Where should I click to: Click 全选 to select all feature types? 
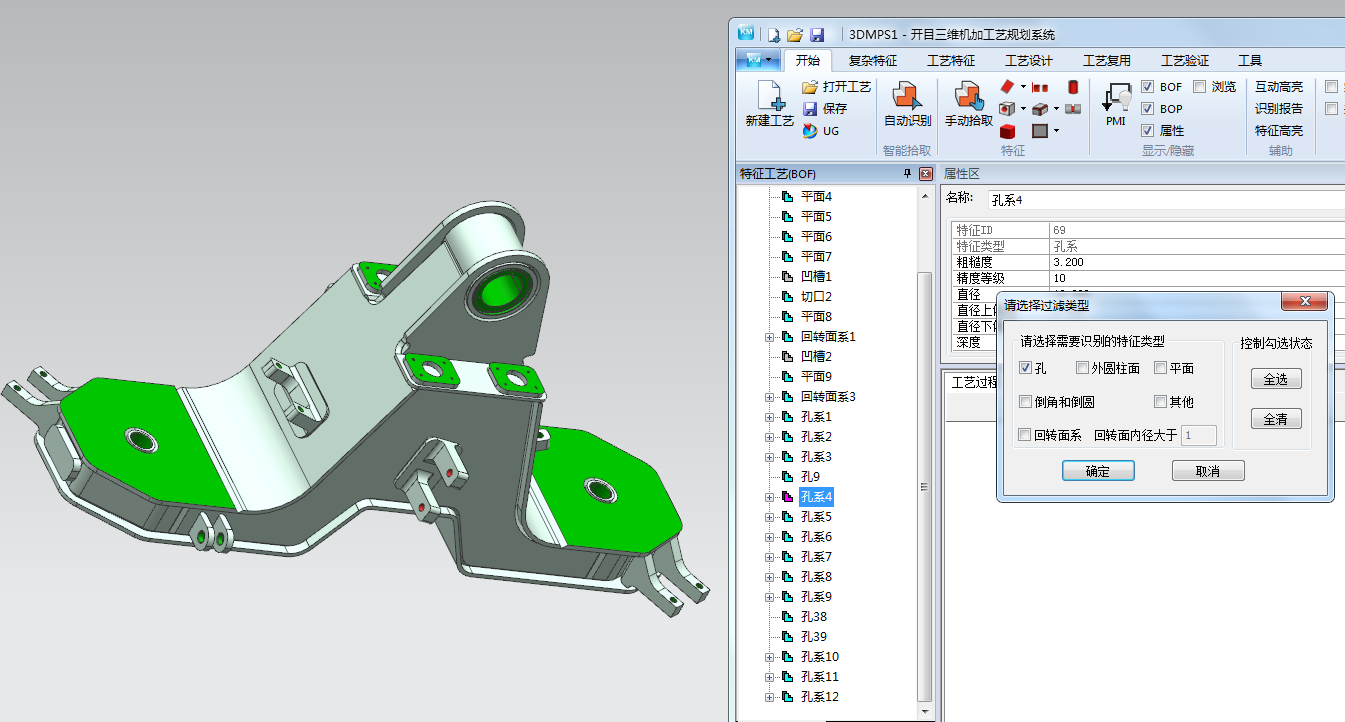tap(1276, 378)
